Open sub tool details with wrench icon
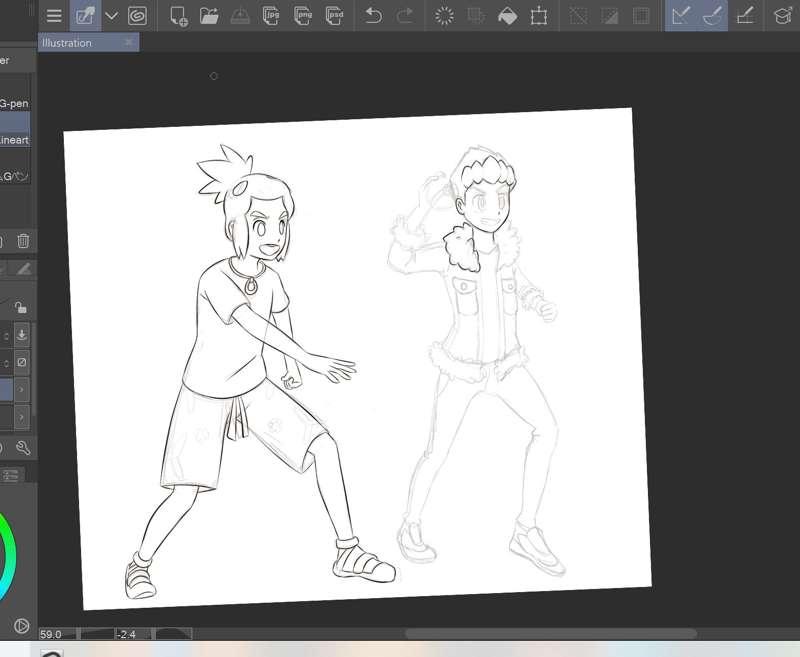This screenshot has width=800, height=657. (23, 448)
